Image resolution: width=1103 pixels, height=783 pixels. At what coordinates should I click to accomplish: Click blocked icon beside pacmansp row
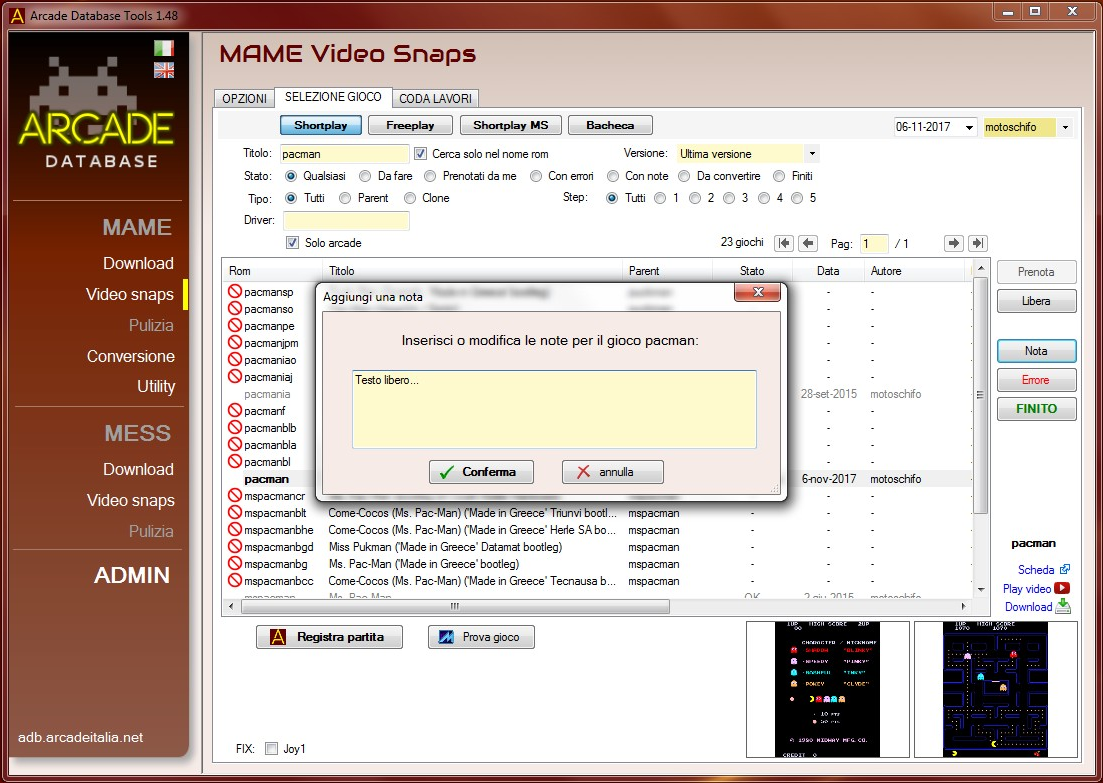(x=235, y=291)
